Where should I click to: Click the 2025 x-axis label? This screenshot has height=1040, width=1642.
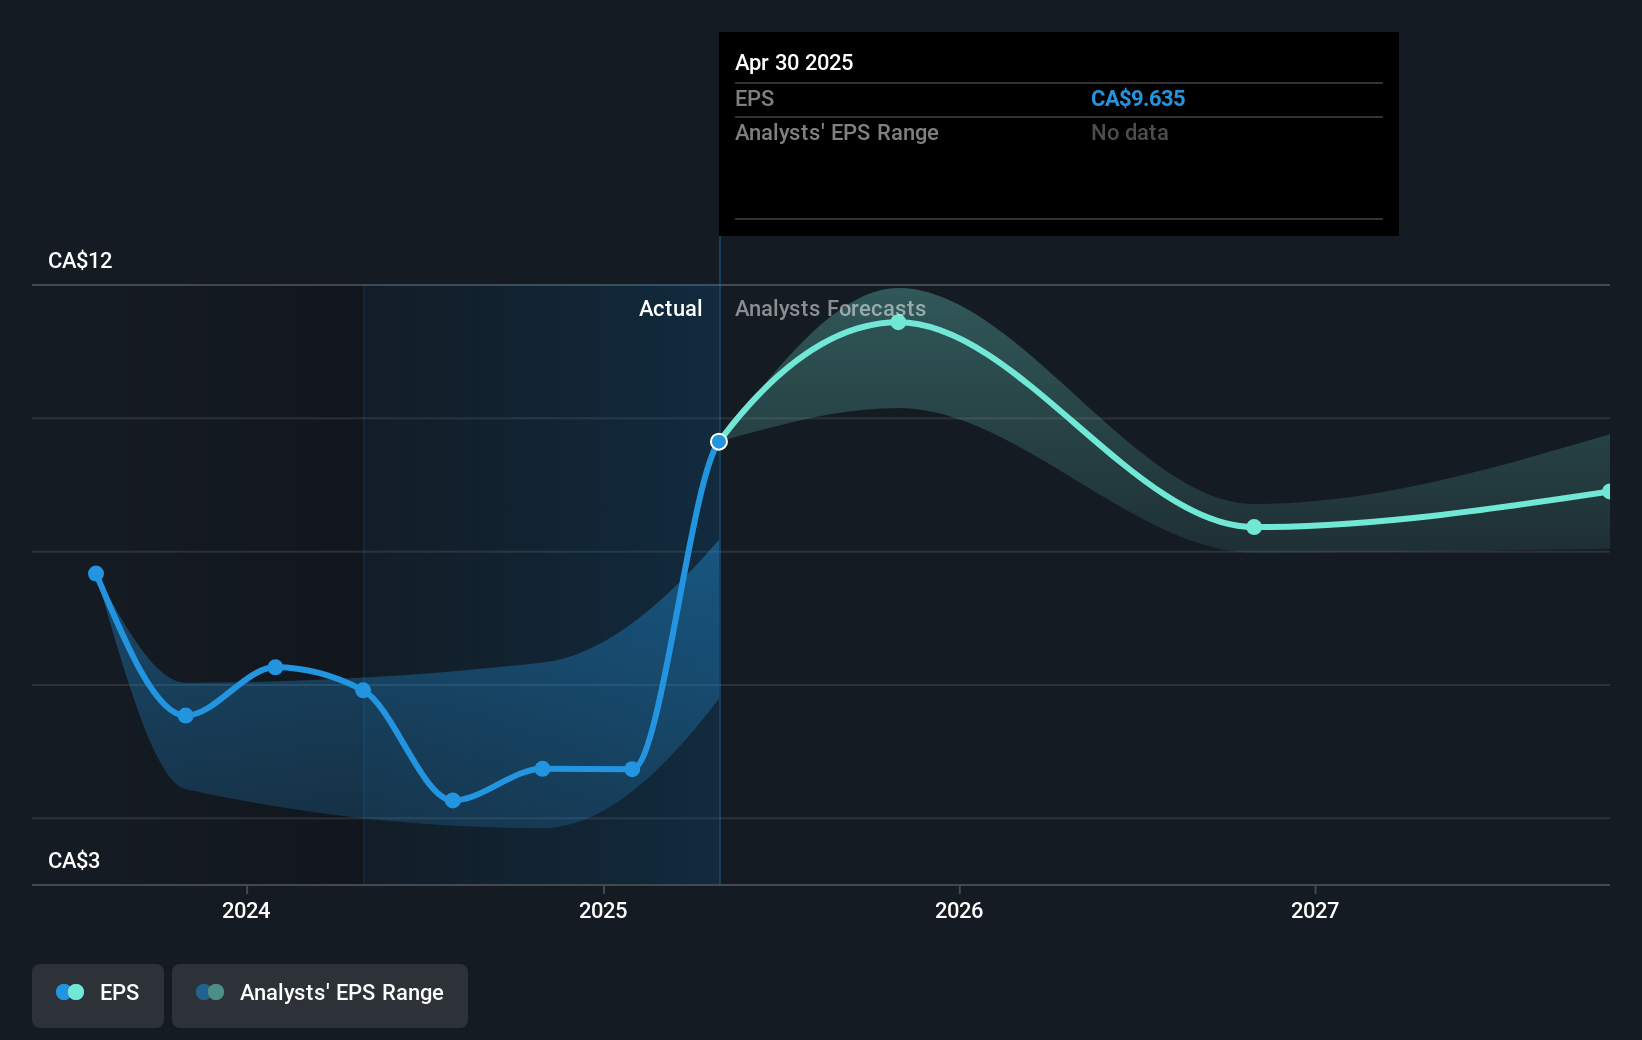pos(603,910)
